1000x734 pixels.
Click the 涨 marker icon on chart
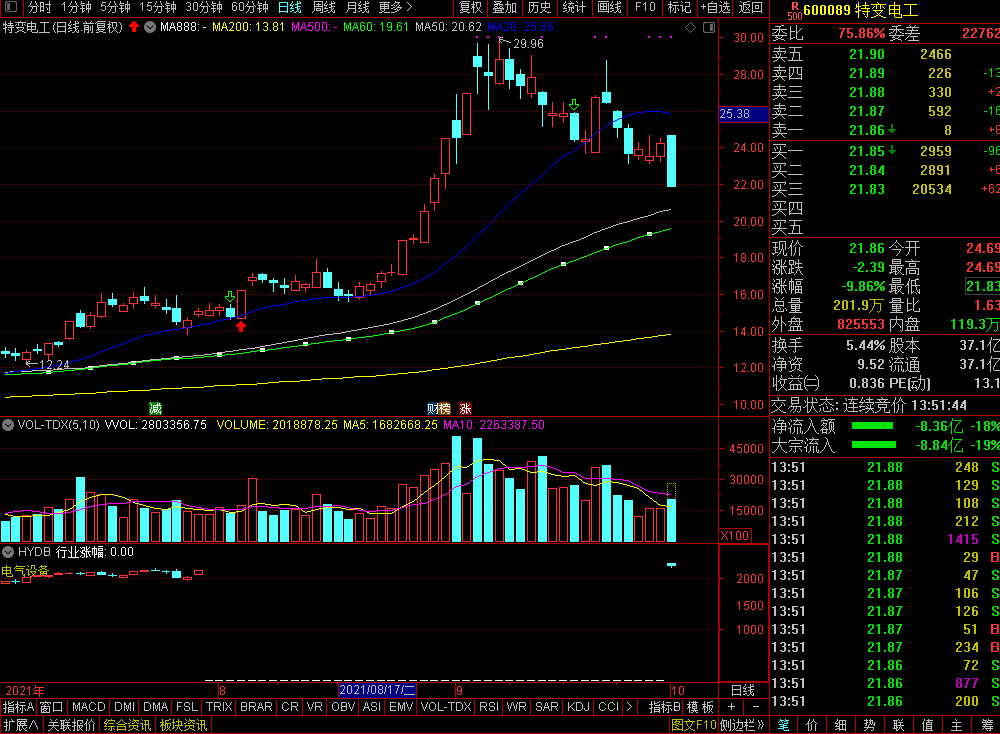pos(465,408)
